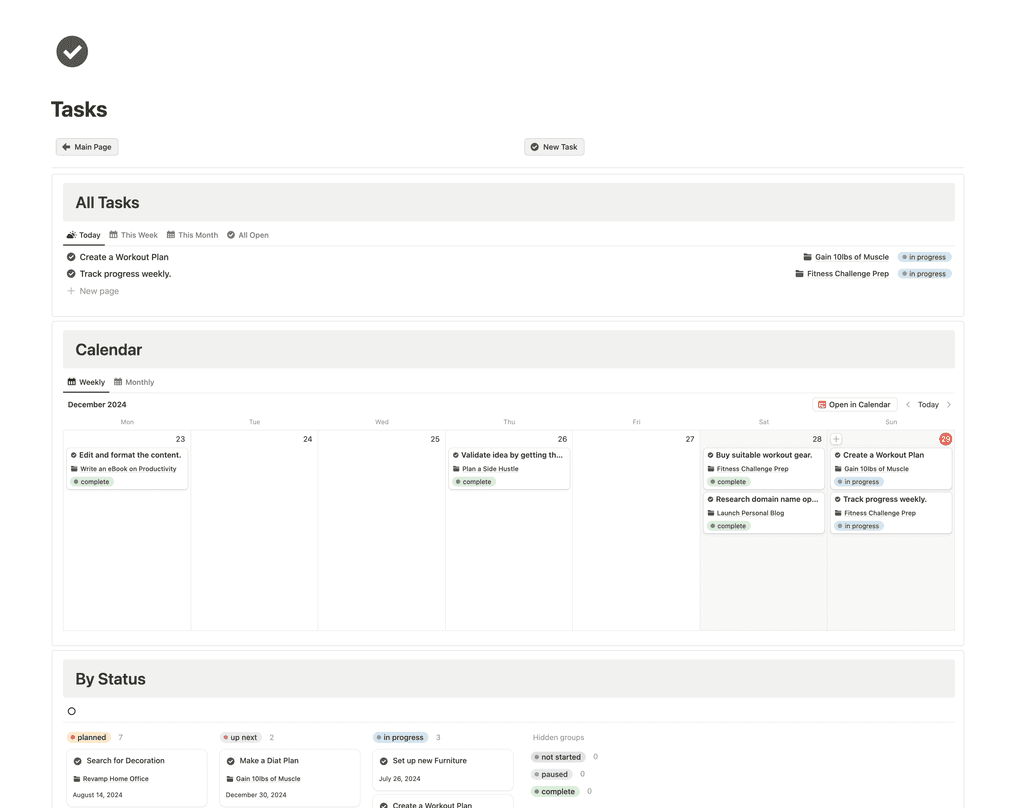Show the paused hidden group

click(x=551, y=774)
